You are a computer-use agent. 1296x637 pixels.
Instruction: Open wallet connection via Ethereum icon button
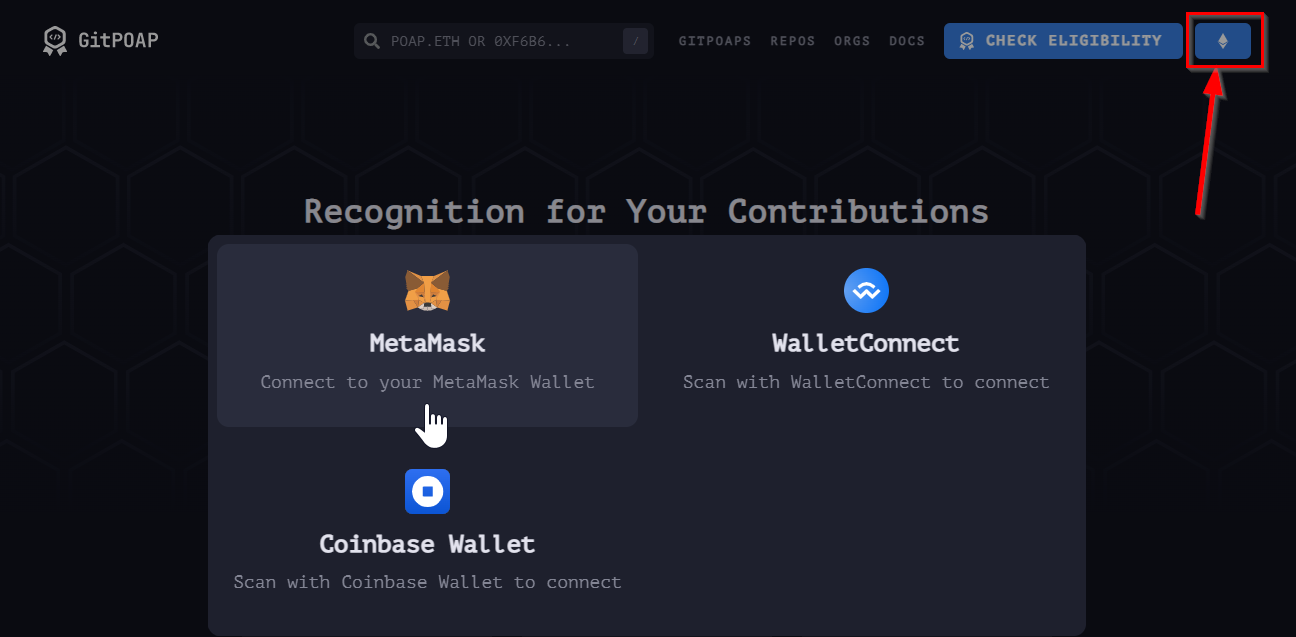pos(1222,41)
